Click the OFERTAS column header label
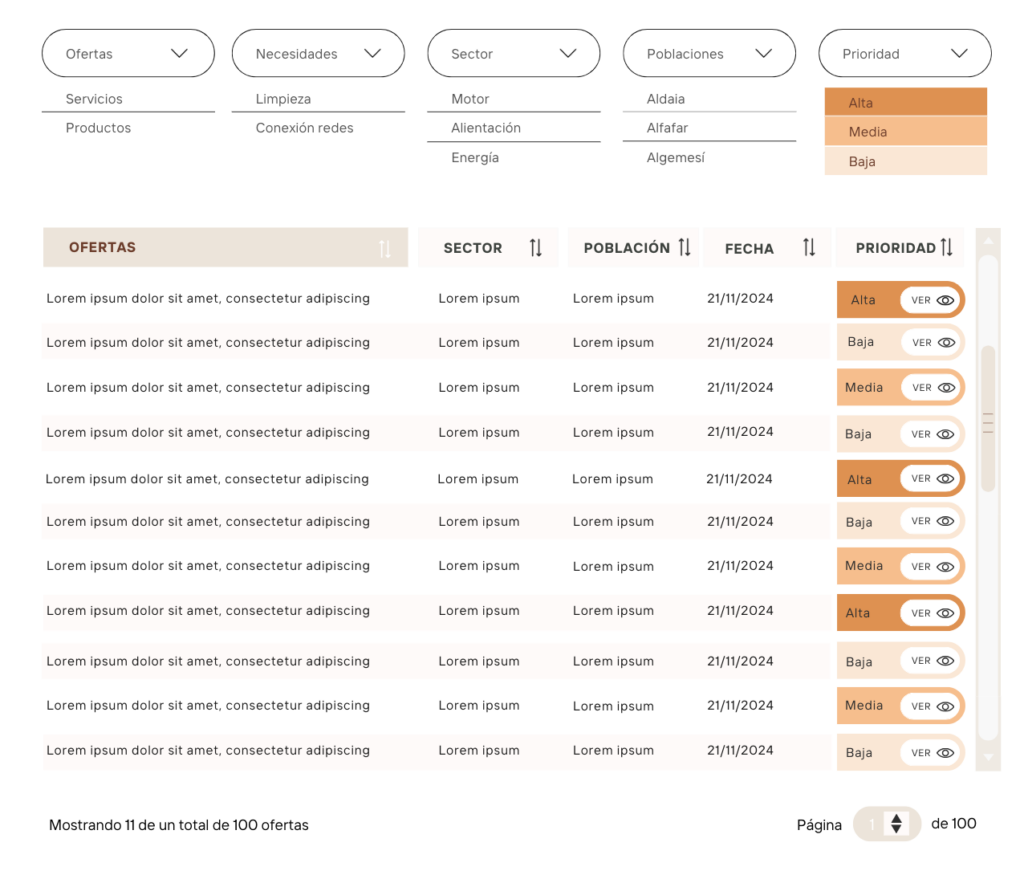The image size is (1024, 875). coord(103,247)
